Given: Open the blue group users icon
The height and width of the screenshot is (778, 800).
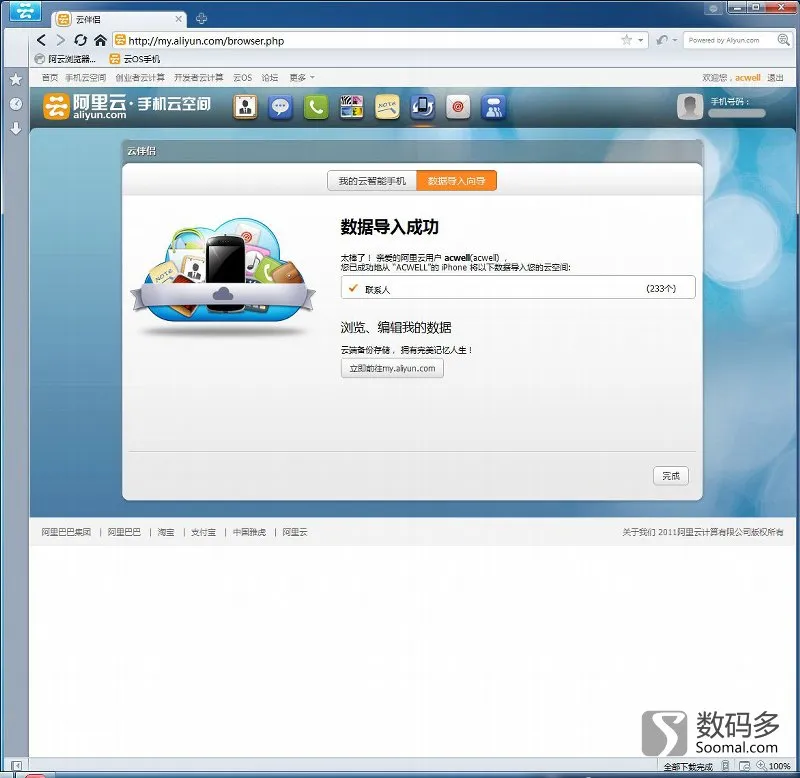Looking at the screenshot, I should pyautogui.click(x=493, y=107).
